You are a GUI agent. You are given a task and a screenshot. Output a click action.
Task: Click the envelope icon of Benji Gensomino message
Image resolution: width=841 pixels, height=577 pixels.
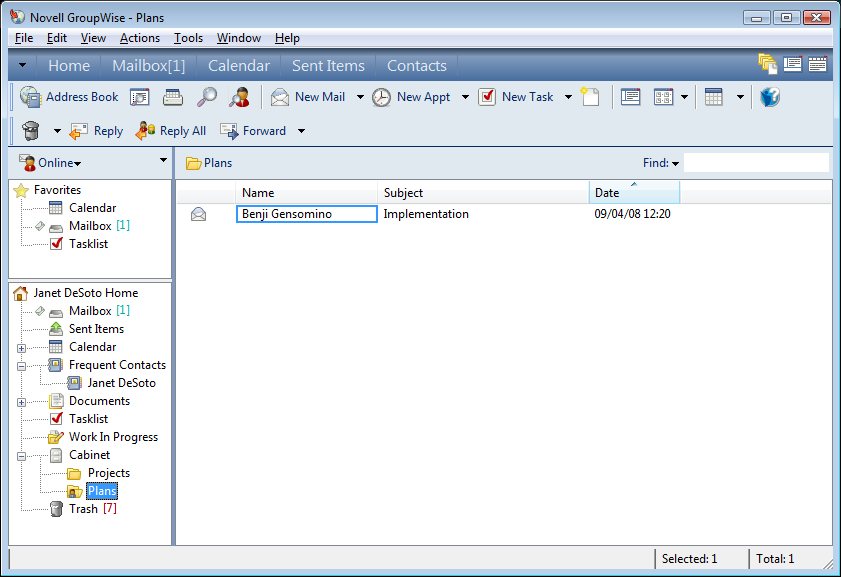[x=198, y=214]
